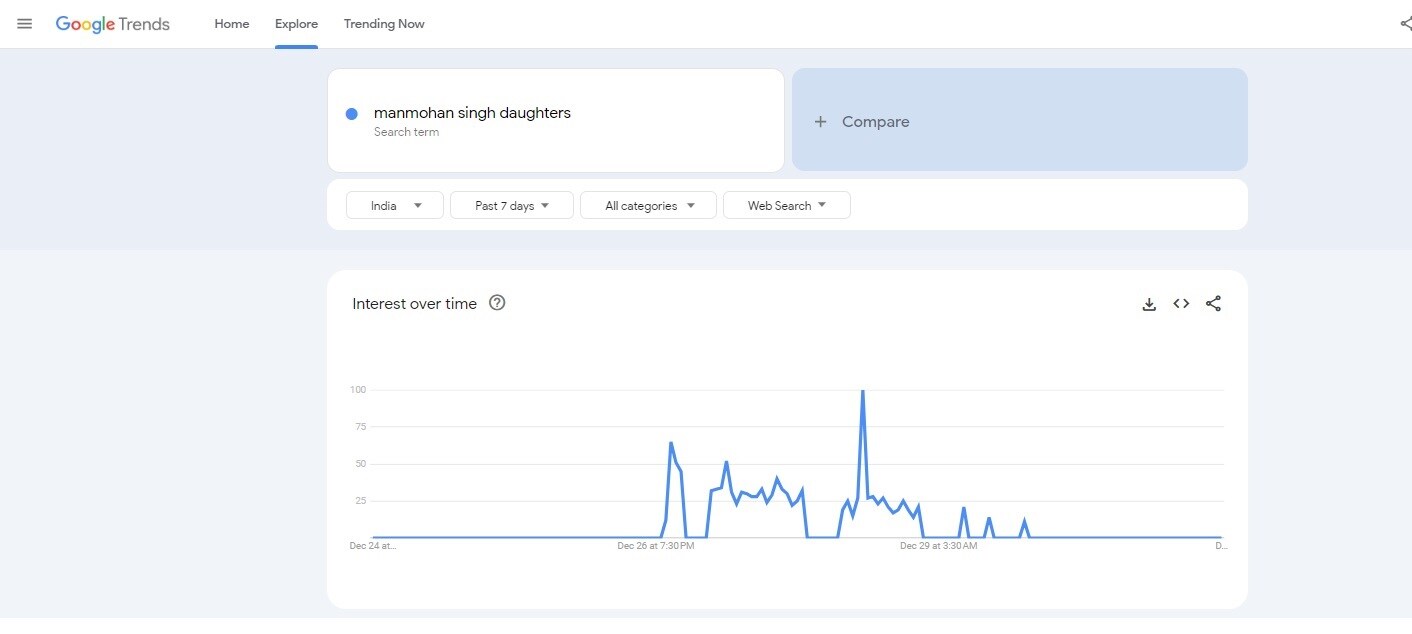Switch to the Trending Now tab
This screenshot has height=634, width=1412.
(384, 24)
